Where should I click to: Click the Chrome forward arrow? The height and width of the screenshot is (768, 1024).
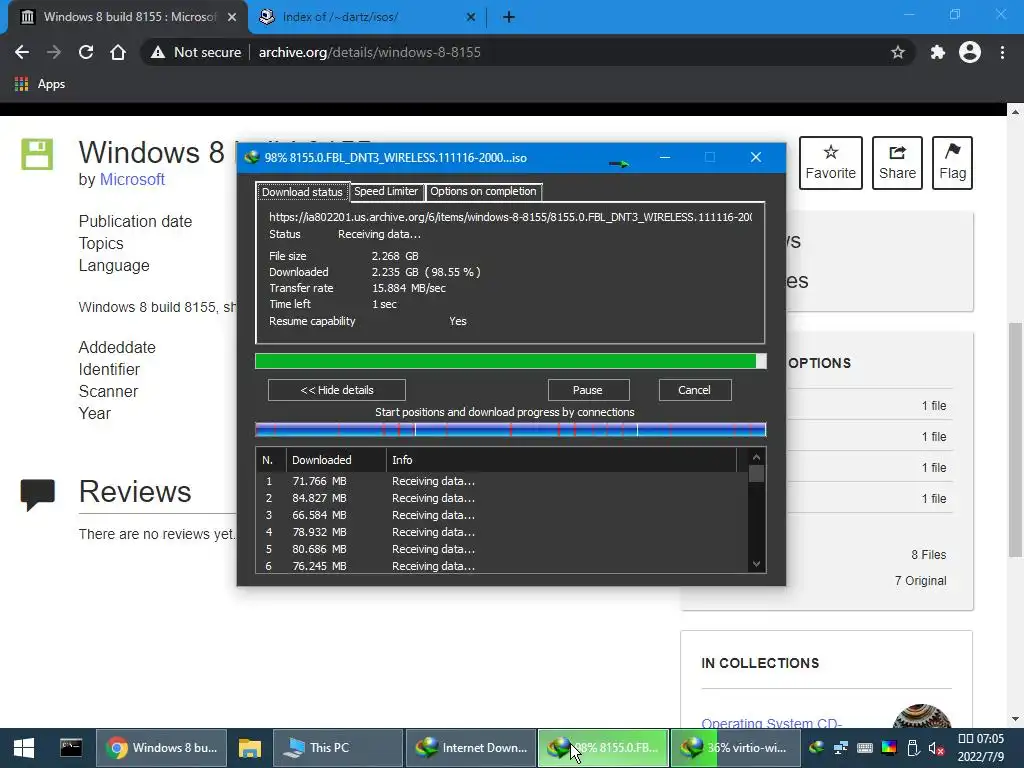click(54, 52)
